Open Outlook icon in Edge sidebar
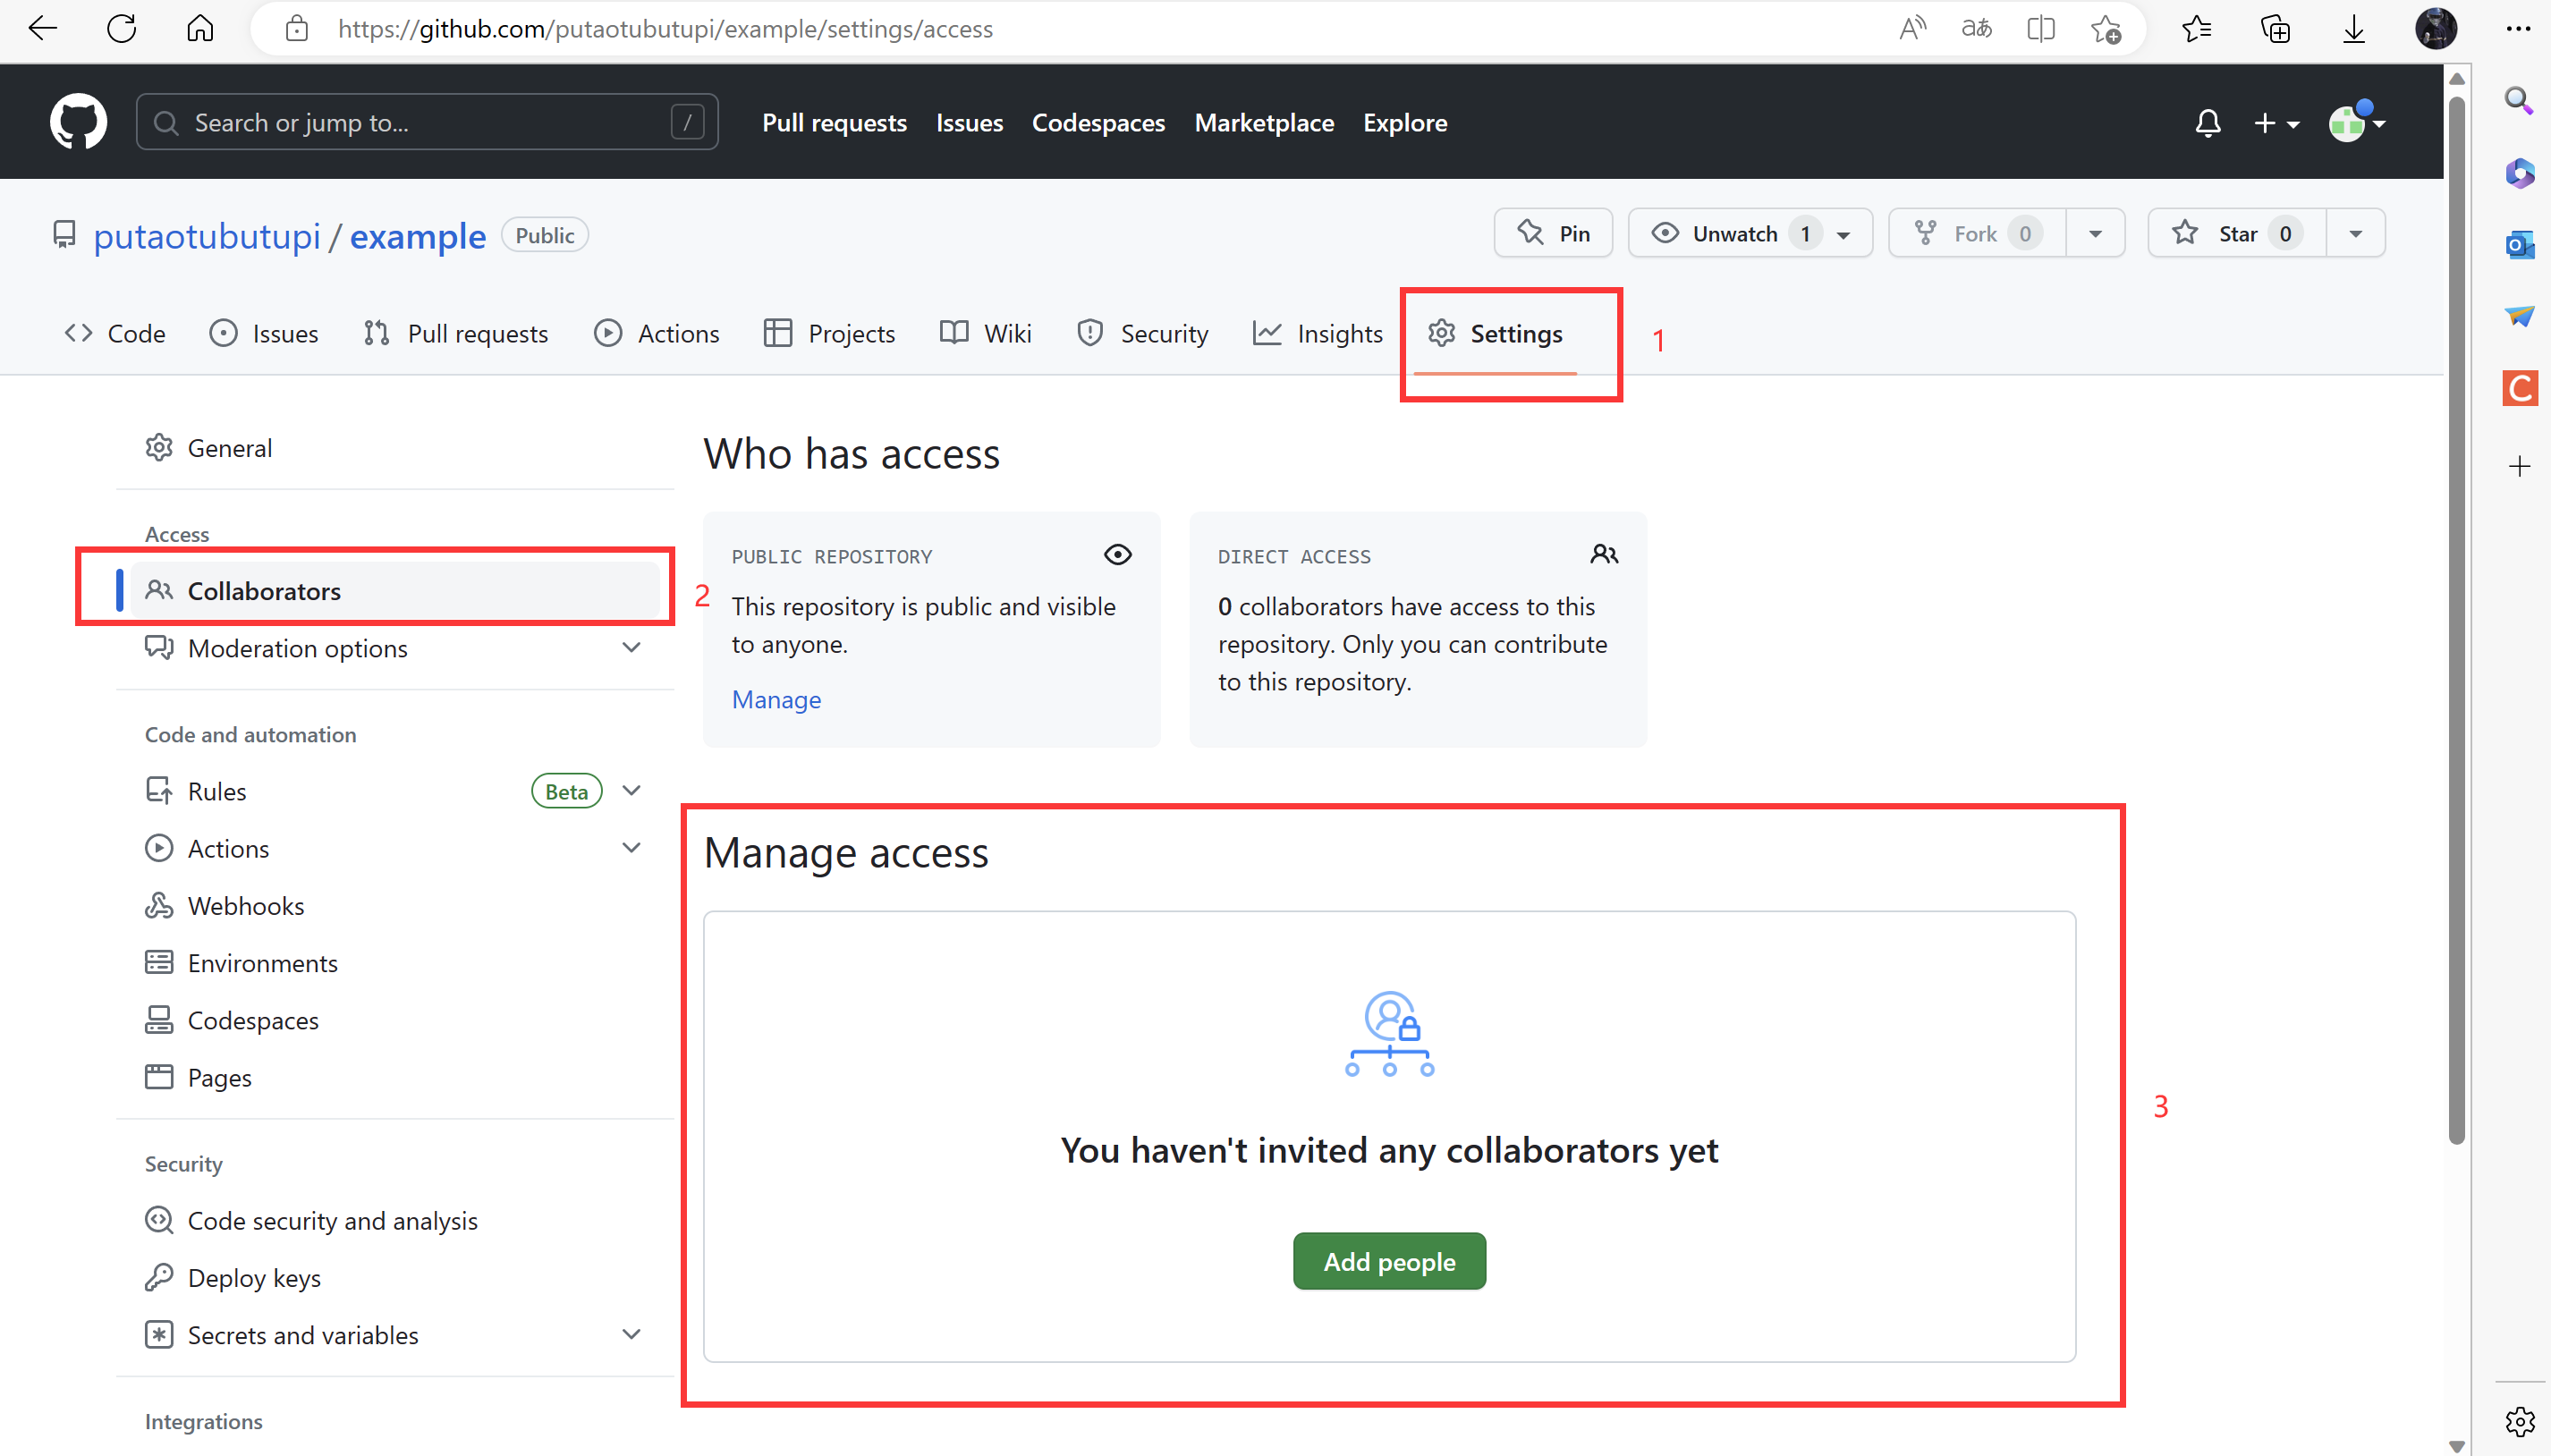The image size is (2551, 1456). [2519, 244]
